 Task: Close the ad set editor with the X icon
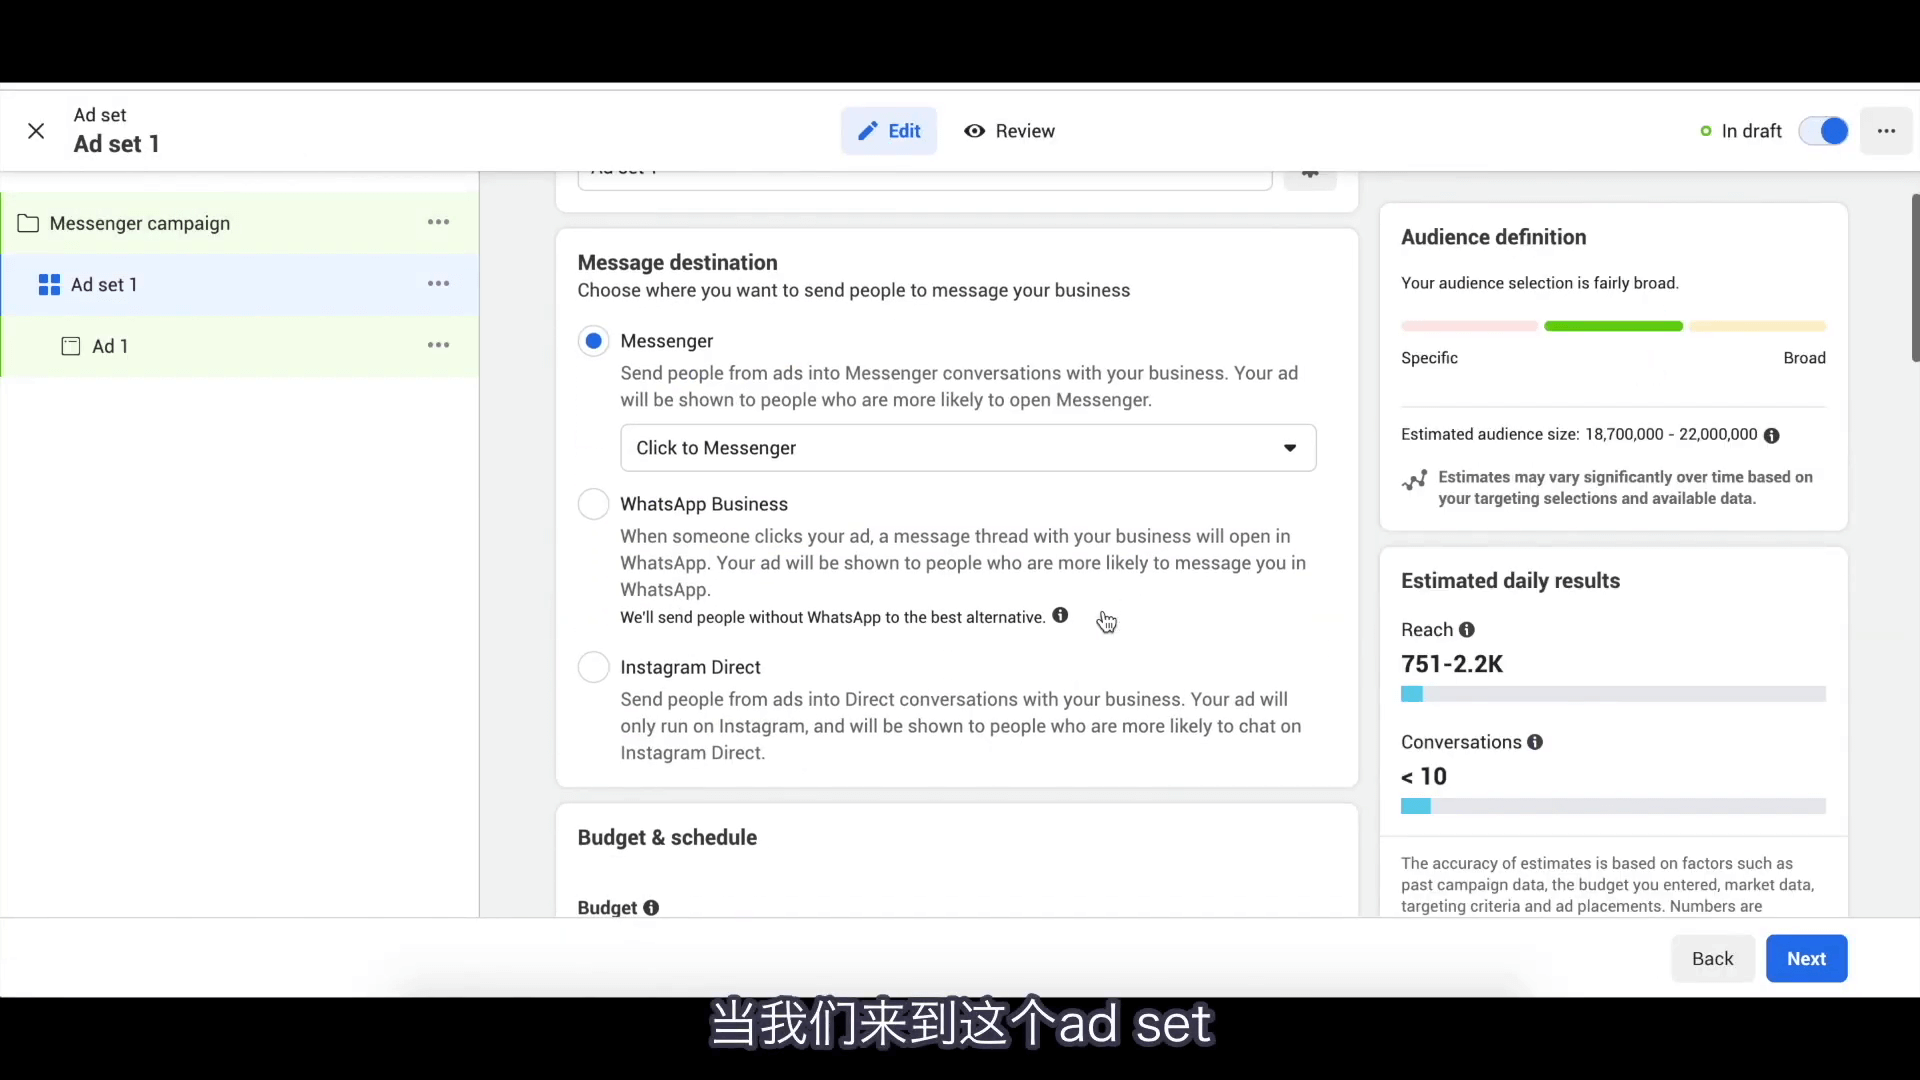36,131
